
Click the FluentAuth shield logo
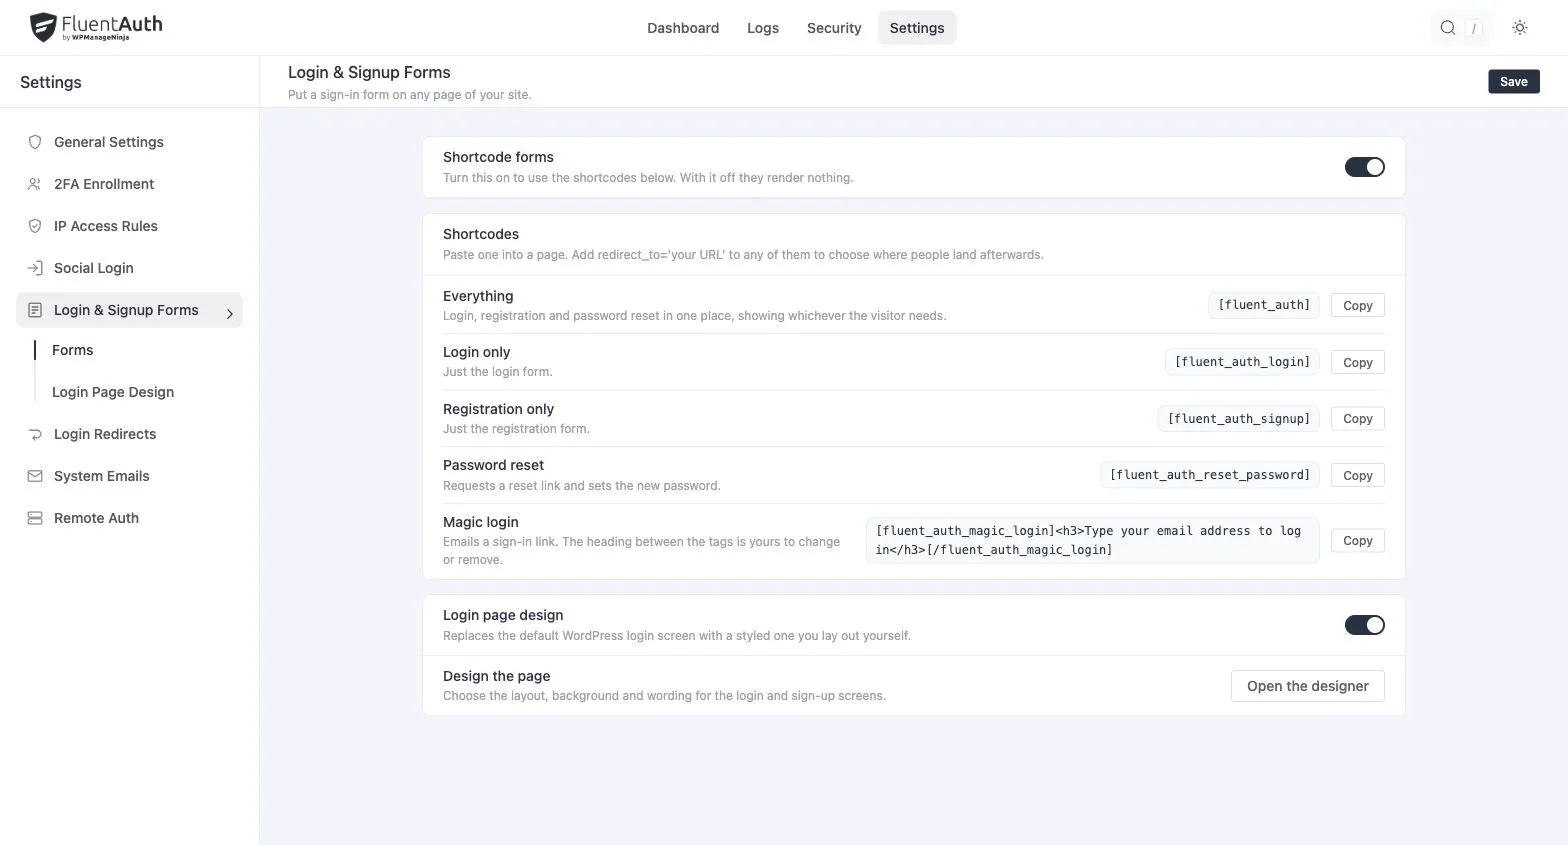[42, 27]
